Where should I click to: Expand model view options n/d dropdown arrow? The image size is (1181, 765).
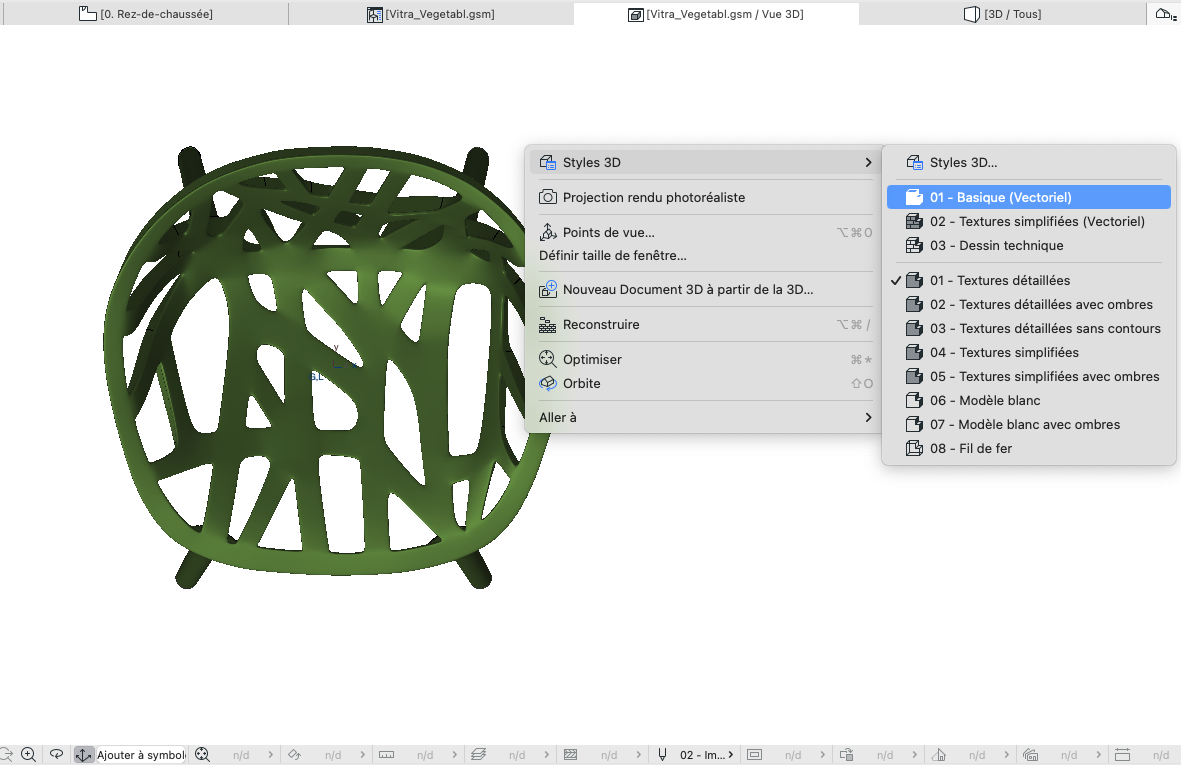point(822,754)
